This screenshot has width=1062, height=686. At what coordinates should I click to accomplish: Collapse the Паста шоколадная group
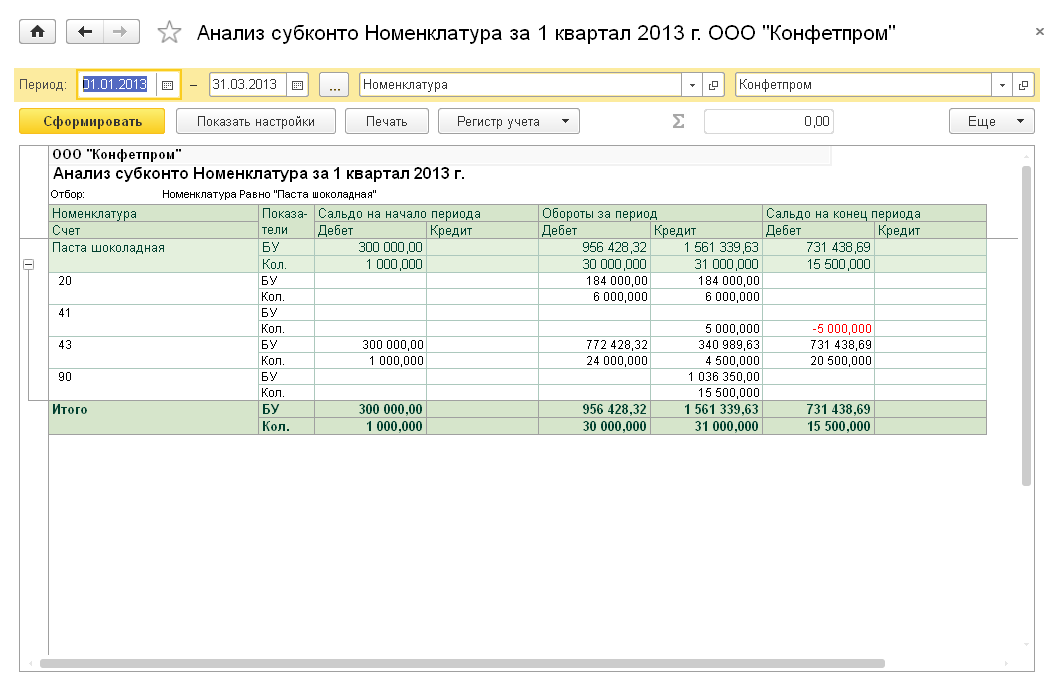coord(28,265)
